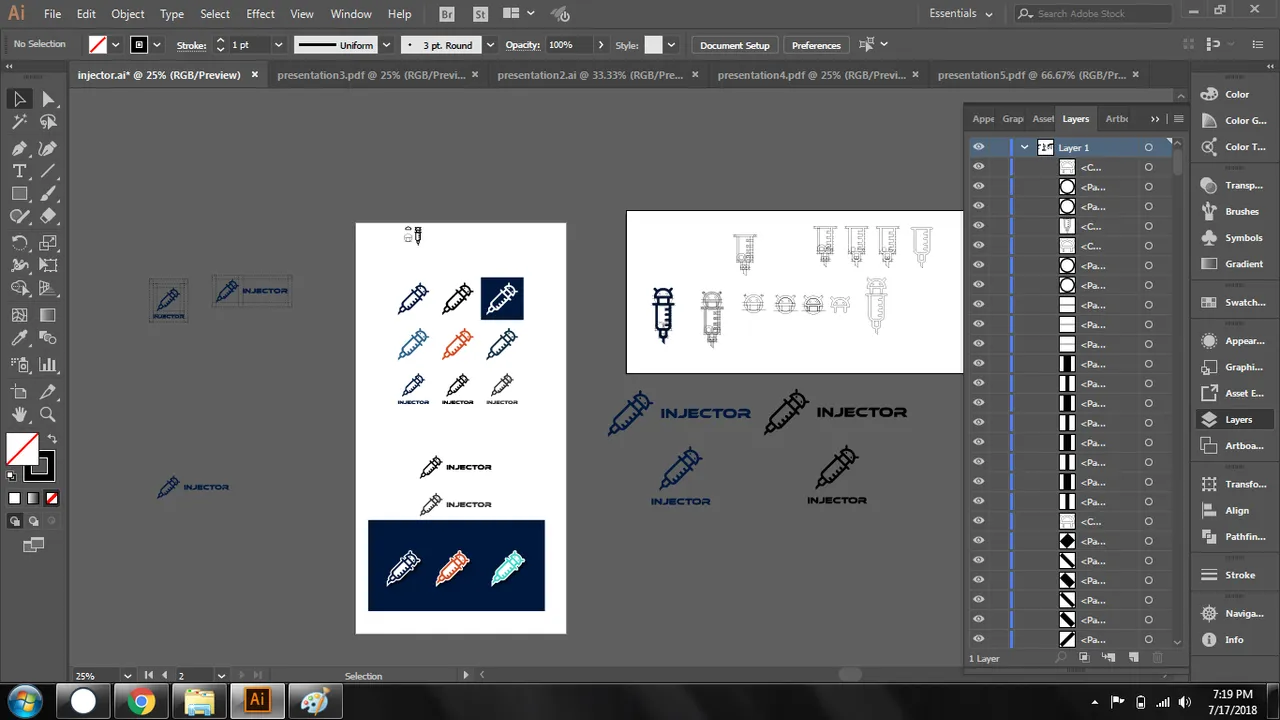Screen dimensions: 1280x720
Task: Click Layer 1 target circle
Action: click(x=1149, y=147)
